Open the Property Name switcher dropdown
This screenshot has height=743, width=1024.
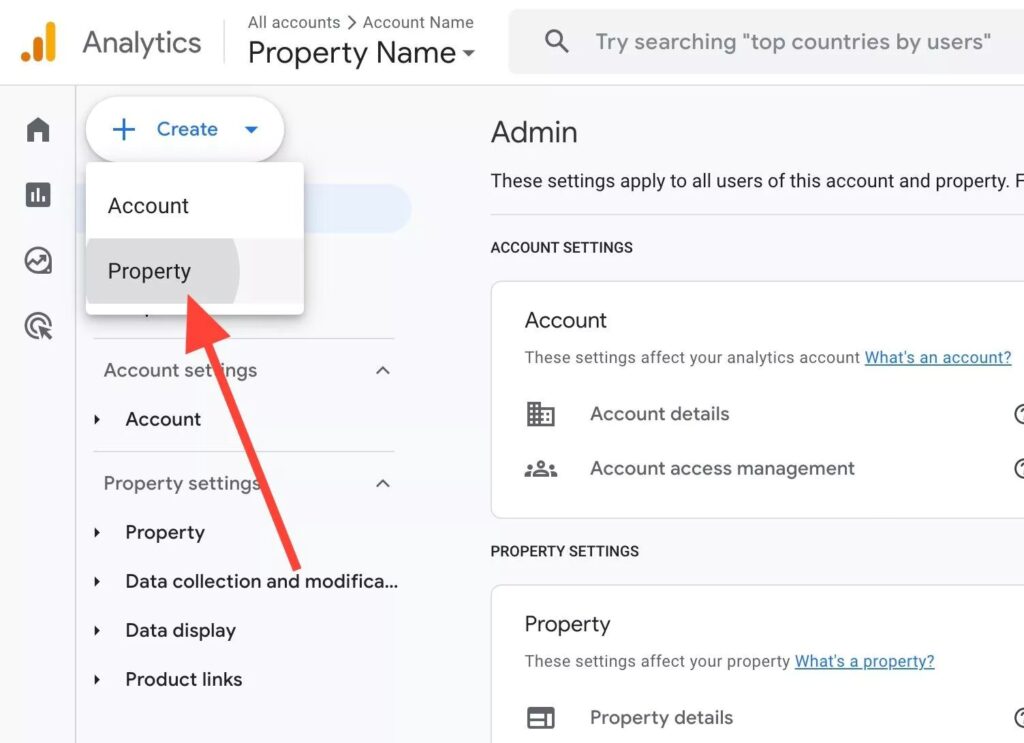point(470,54)
